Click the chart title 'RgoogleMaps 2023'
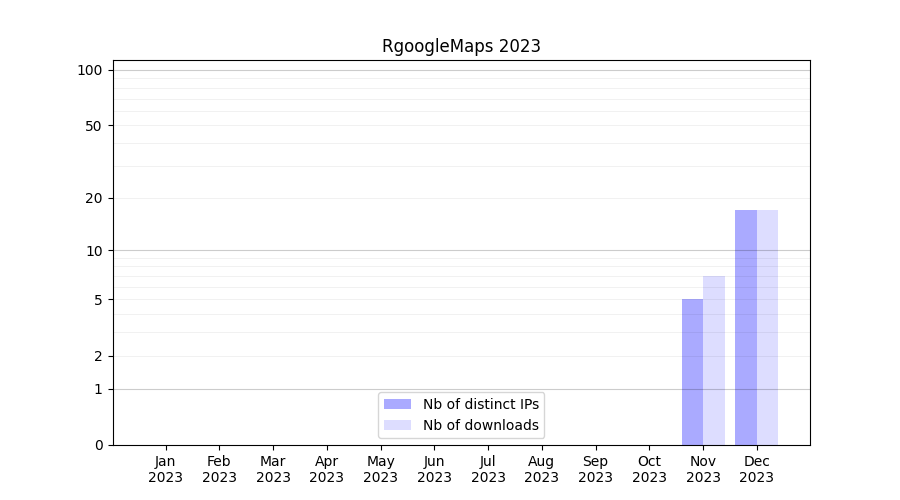Screen dimensions: 900x500 point(461,46)
